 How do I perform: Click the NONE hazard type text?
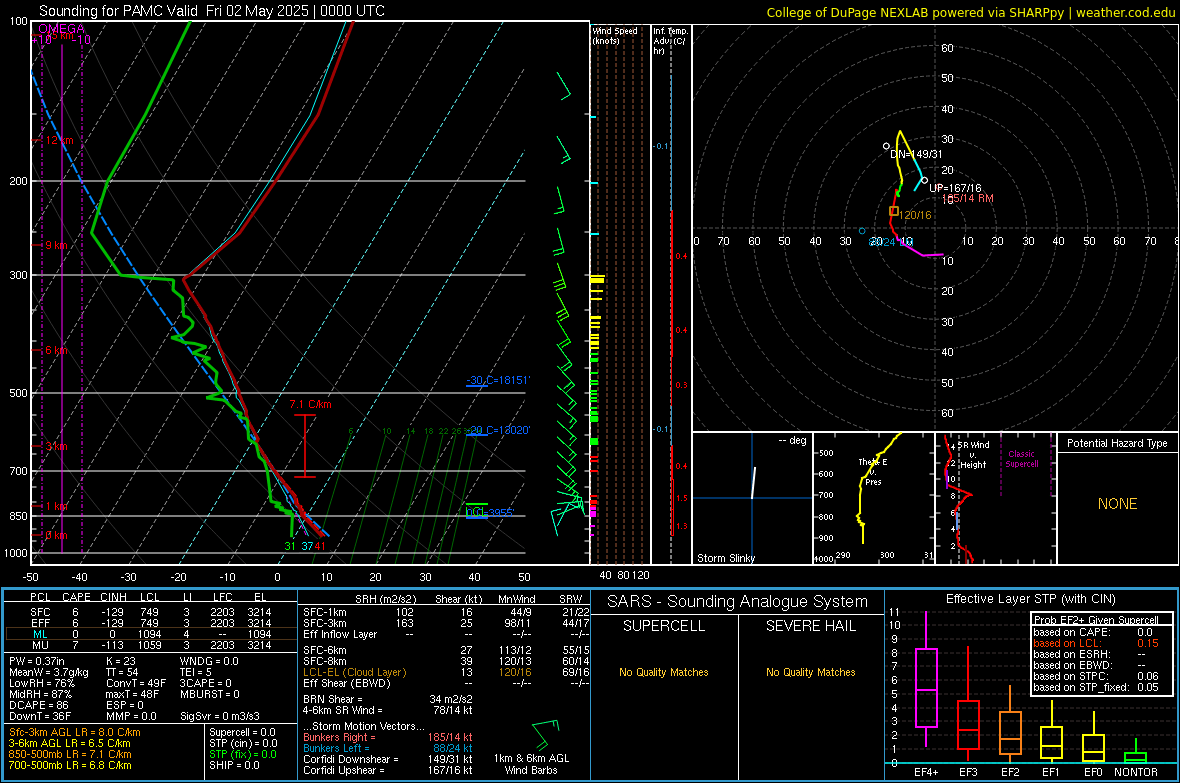(x=1117, y=504)
